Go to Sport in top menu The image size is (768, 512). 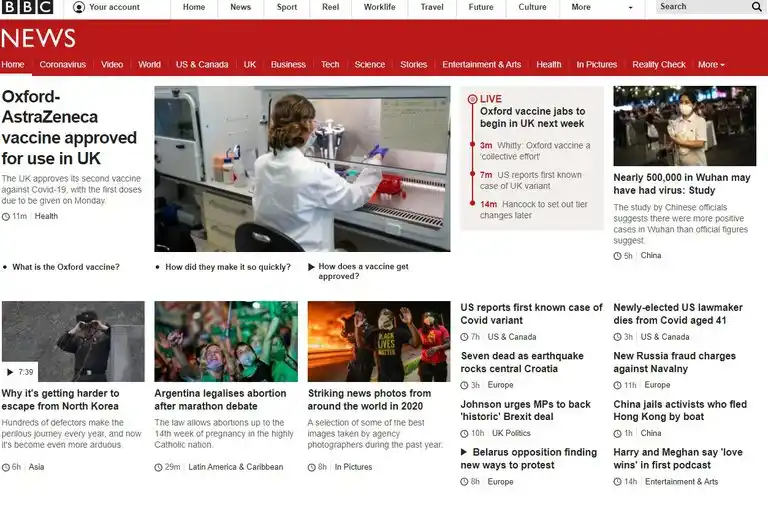click(287, 7)
